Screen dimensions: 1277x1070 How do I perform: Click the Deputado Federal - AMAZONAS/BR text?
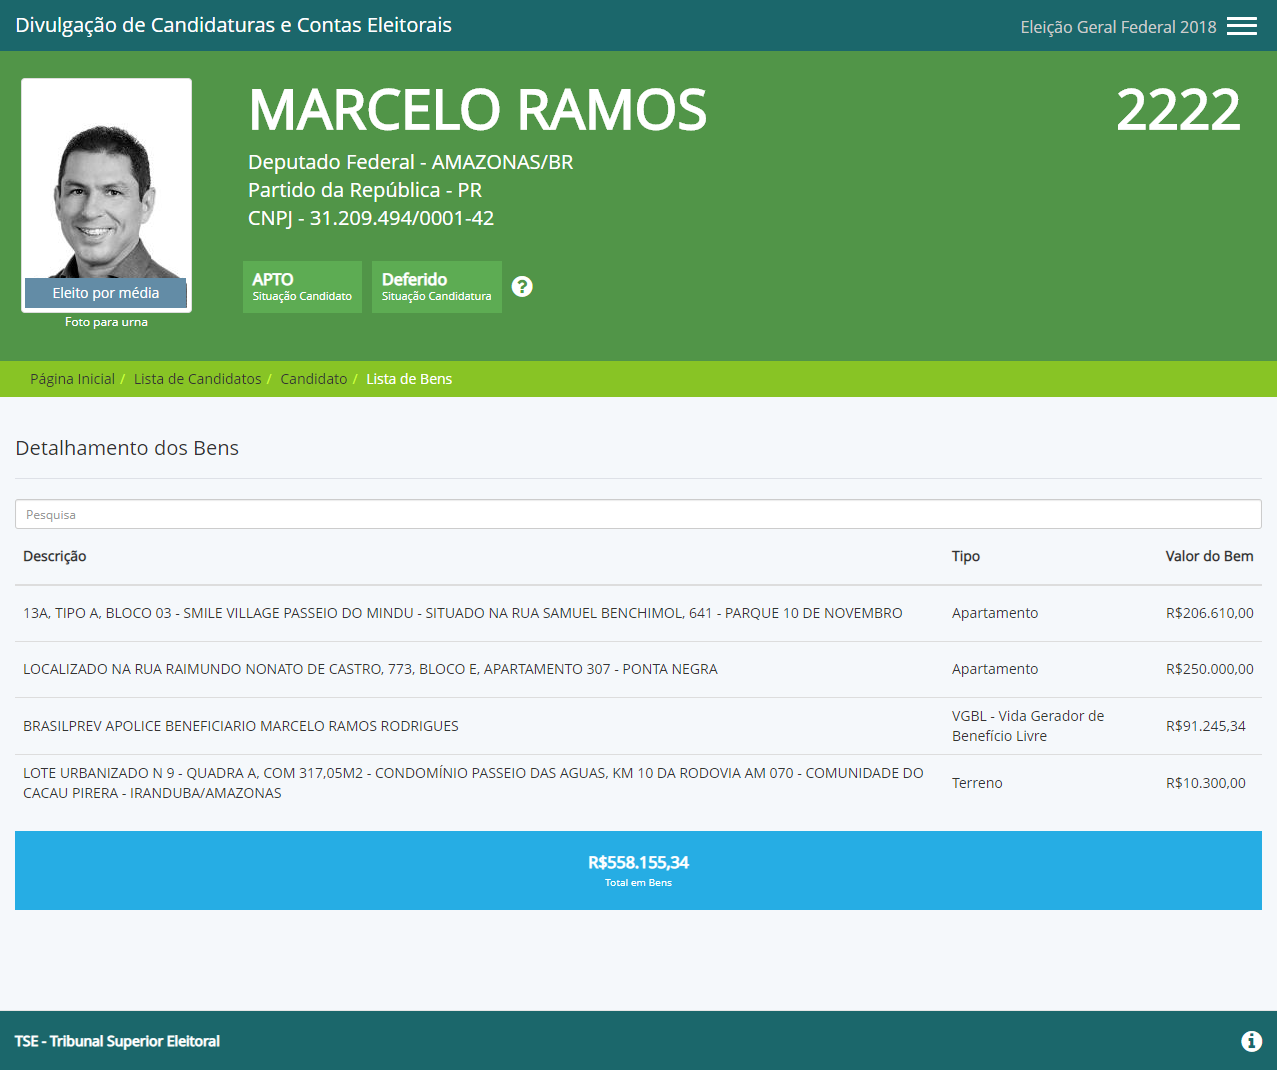coord(411,162)
